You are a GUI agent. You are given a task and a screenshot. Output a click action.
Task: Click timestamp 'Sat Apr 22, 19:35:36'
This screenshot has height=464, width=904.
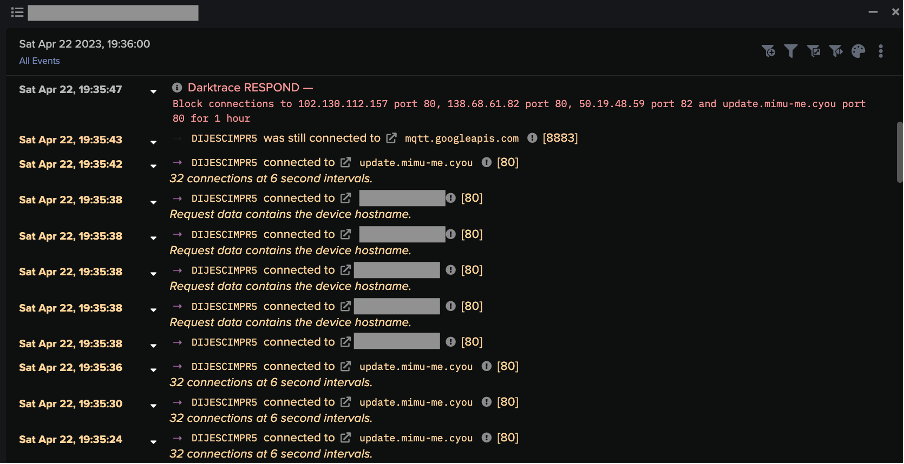[70, 368]
